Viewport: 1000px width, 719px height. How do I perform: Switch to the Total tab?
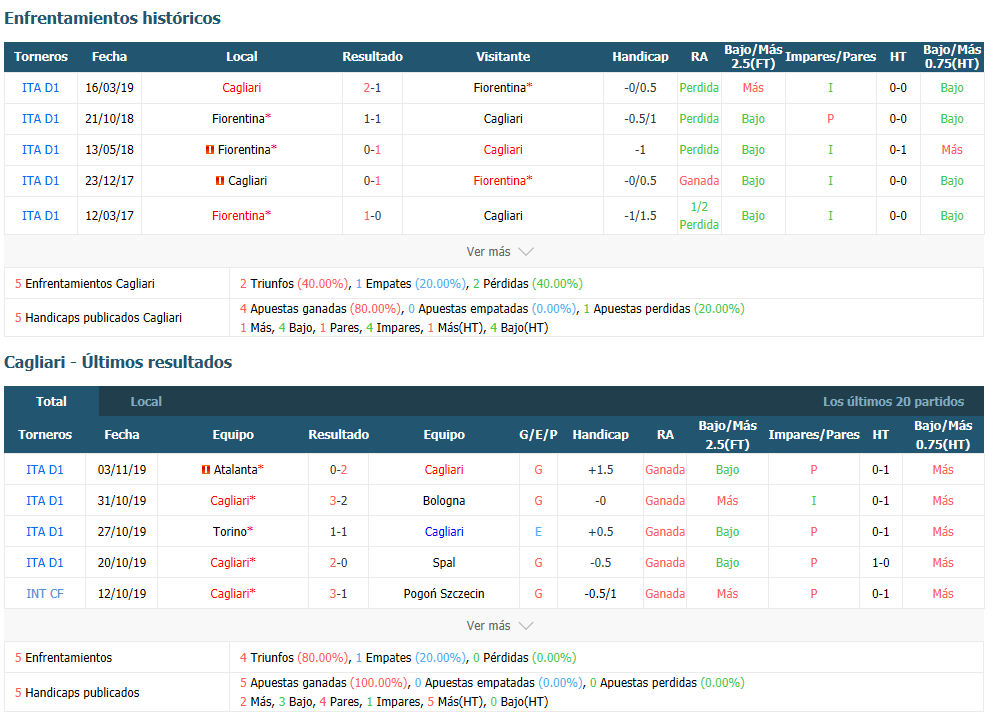pos(51,401)
